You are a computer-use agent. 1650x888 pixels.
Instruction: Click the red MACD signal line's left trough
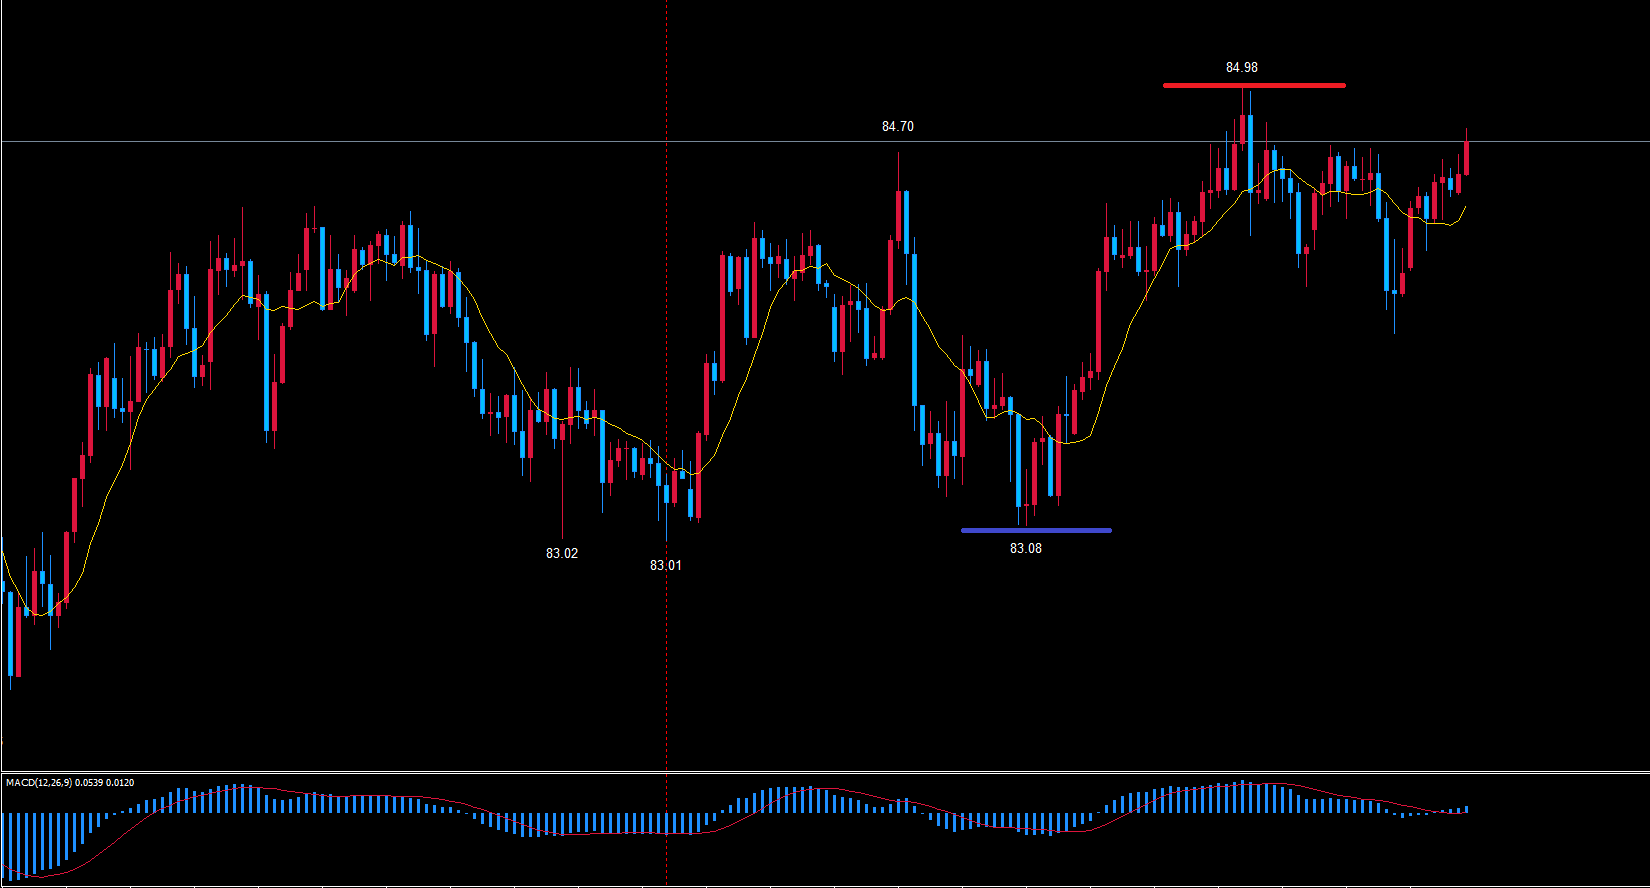tap(40, 876)
